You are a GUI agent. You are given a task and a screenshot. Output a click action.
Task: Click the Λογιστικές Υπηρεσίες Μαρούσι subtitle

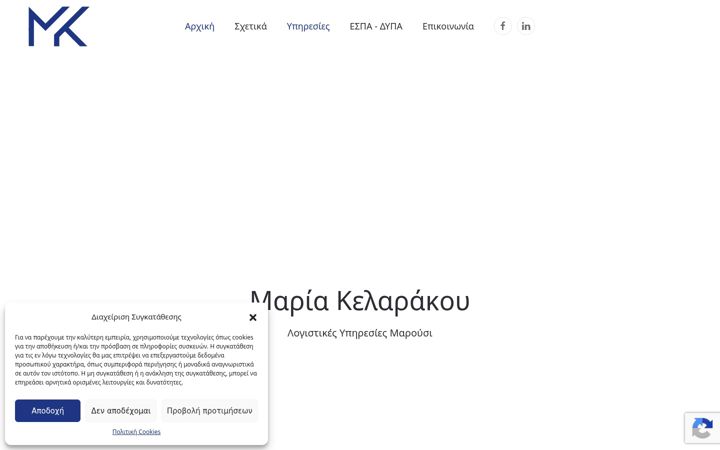click(360, 333)
